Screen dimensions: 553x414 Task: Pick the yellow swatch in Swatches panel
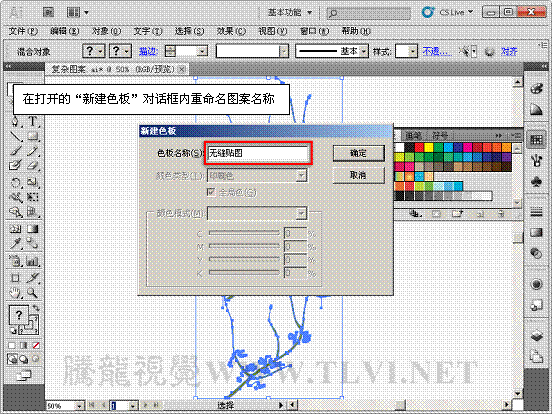coord(429,147)
